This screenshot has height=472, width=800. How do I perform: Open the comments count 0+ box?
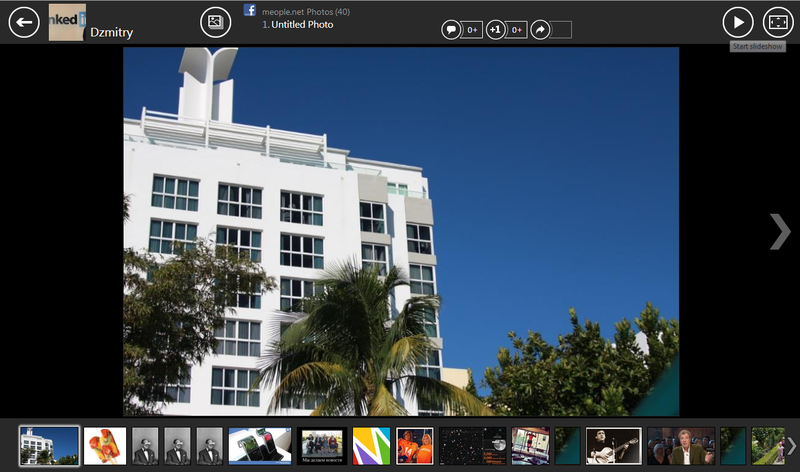click(472, 30)
